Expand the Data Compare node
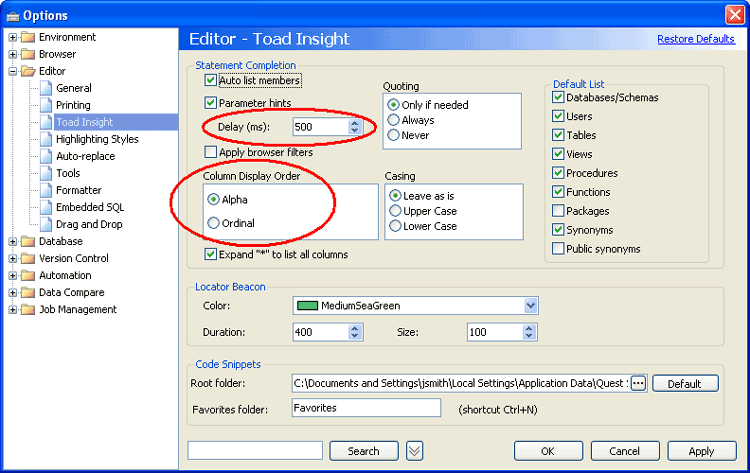Image resolution: width=750 pixels, height=473 pixels. point(13,293)
